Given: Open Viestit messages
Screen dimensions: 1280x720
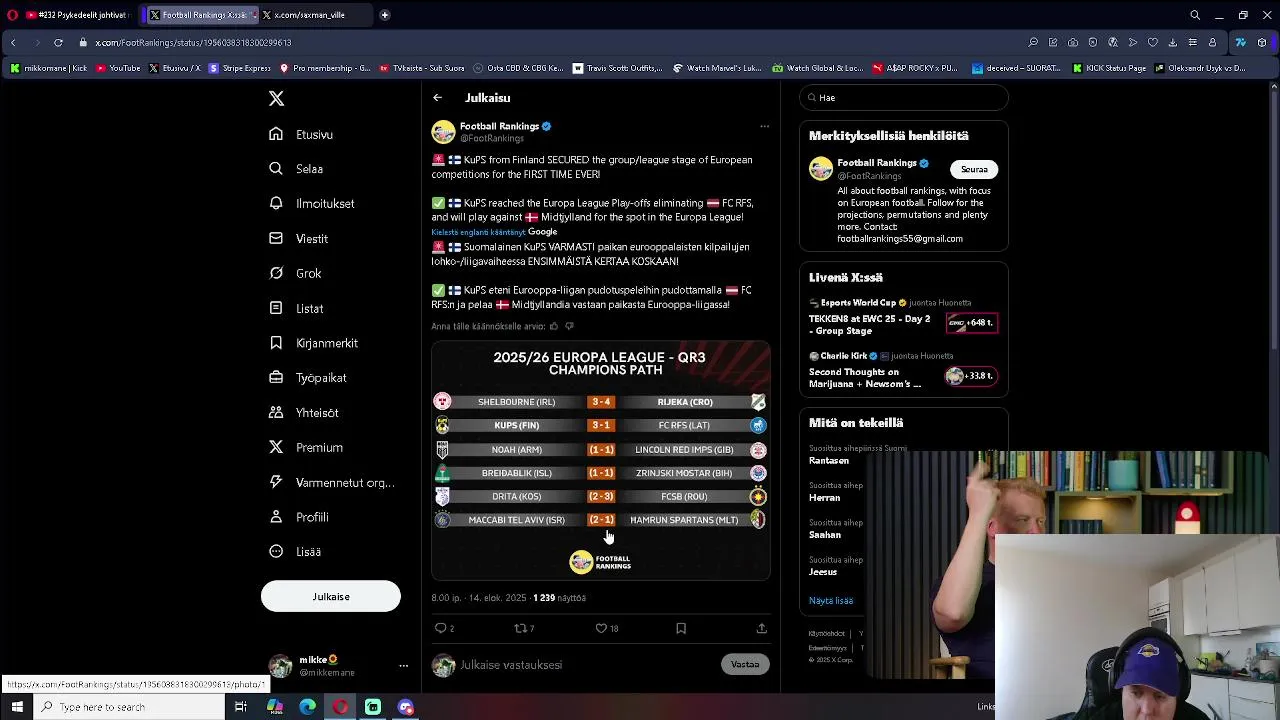Looking at the screenshot, I should (299, 239).
